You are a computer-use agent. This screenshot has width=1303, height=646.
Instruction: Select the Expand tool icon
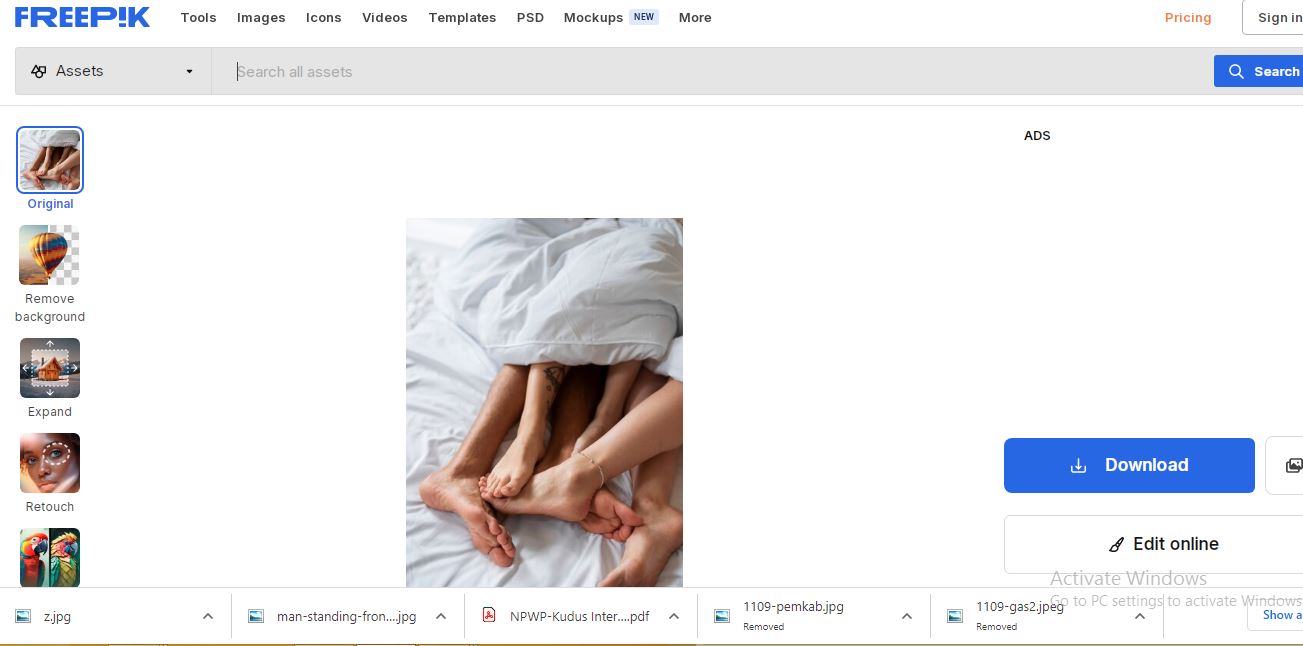[49, 368]
